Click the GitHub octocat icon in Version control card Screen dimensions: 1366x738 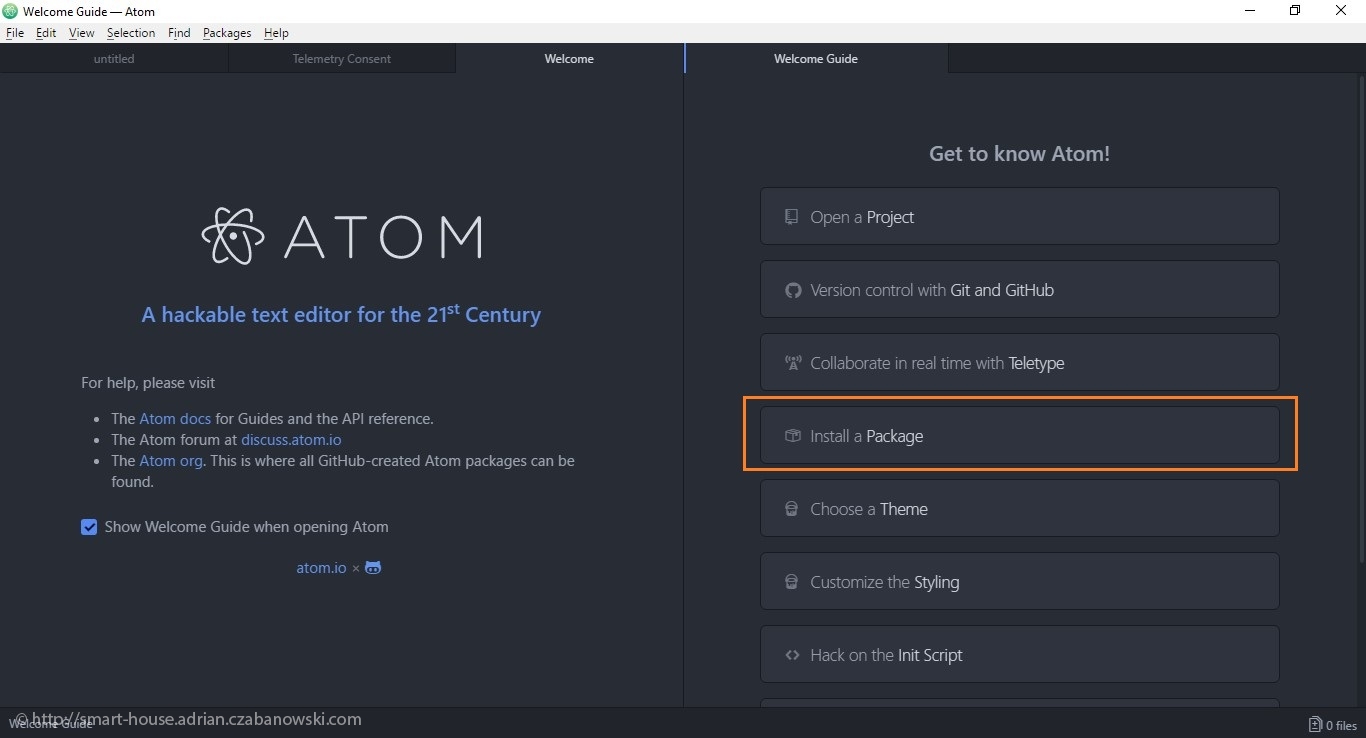(793, 290)
